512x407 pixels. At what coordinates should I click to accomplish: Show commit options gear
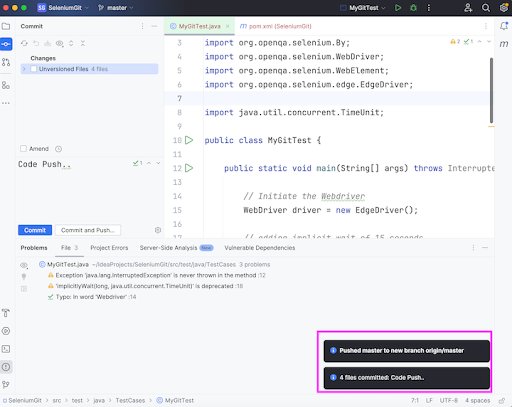[158, 230]
